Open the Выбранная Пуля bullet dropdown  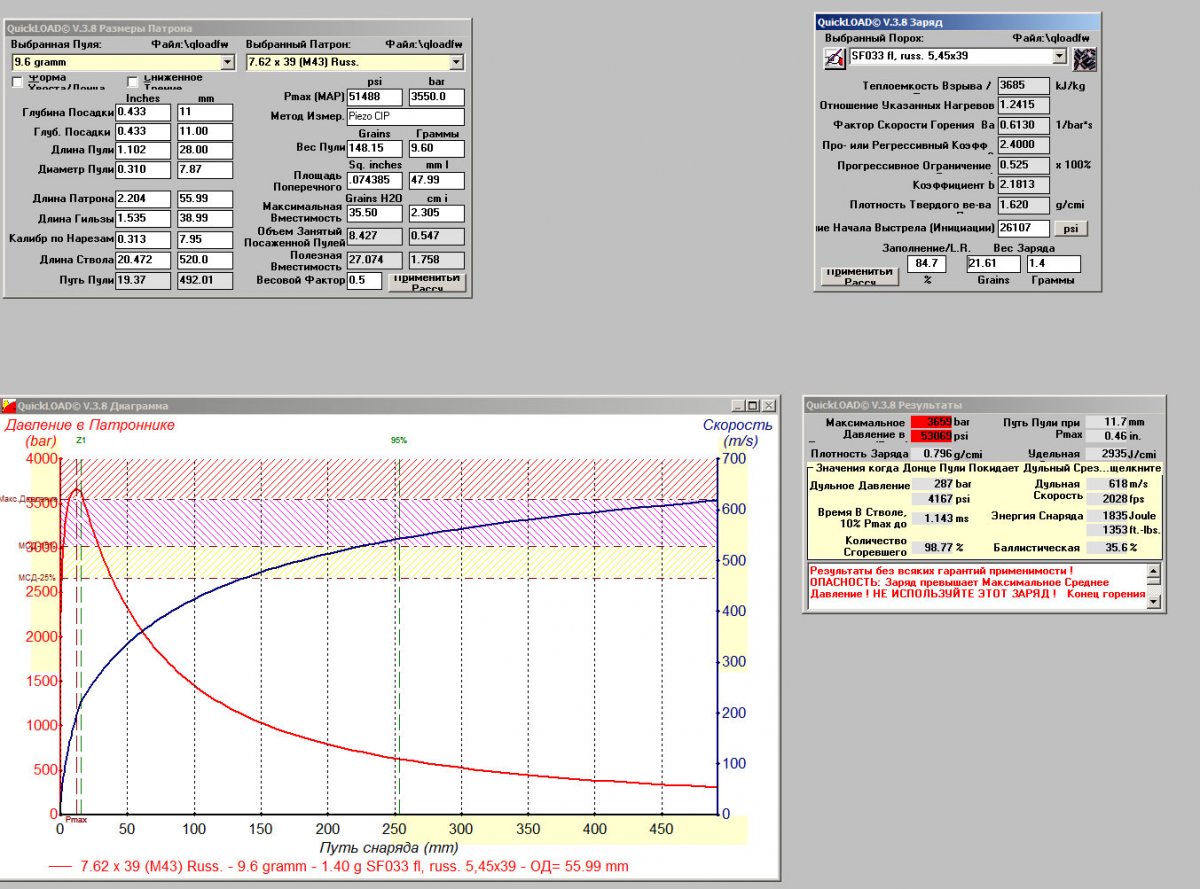[227, 63]
